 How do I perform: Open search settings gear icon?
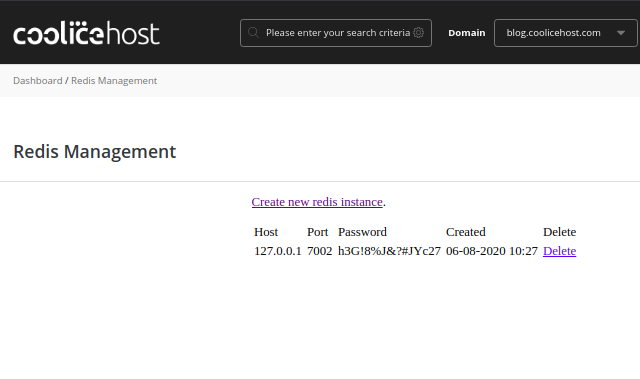418,33
